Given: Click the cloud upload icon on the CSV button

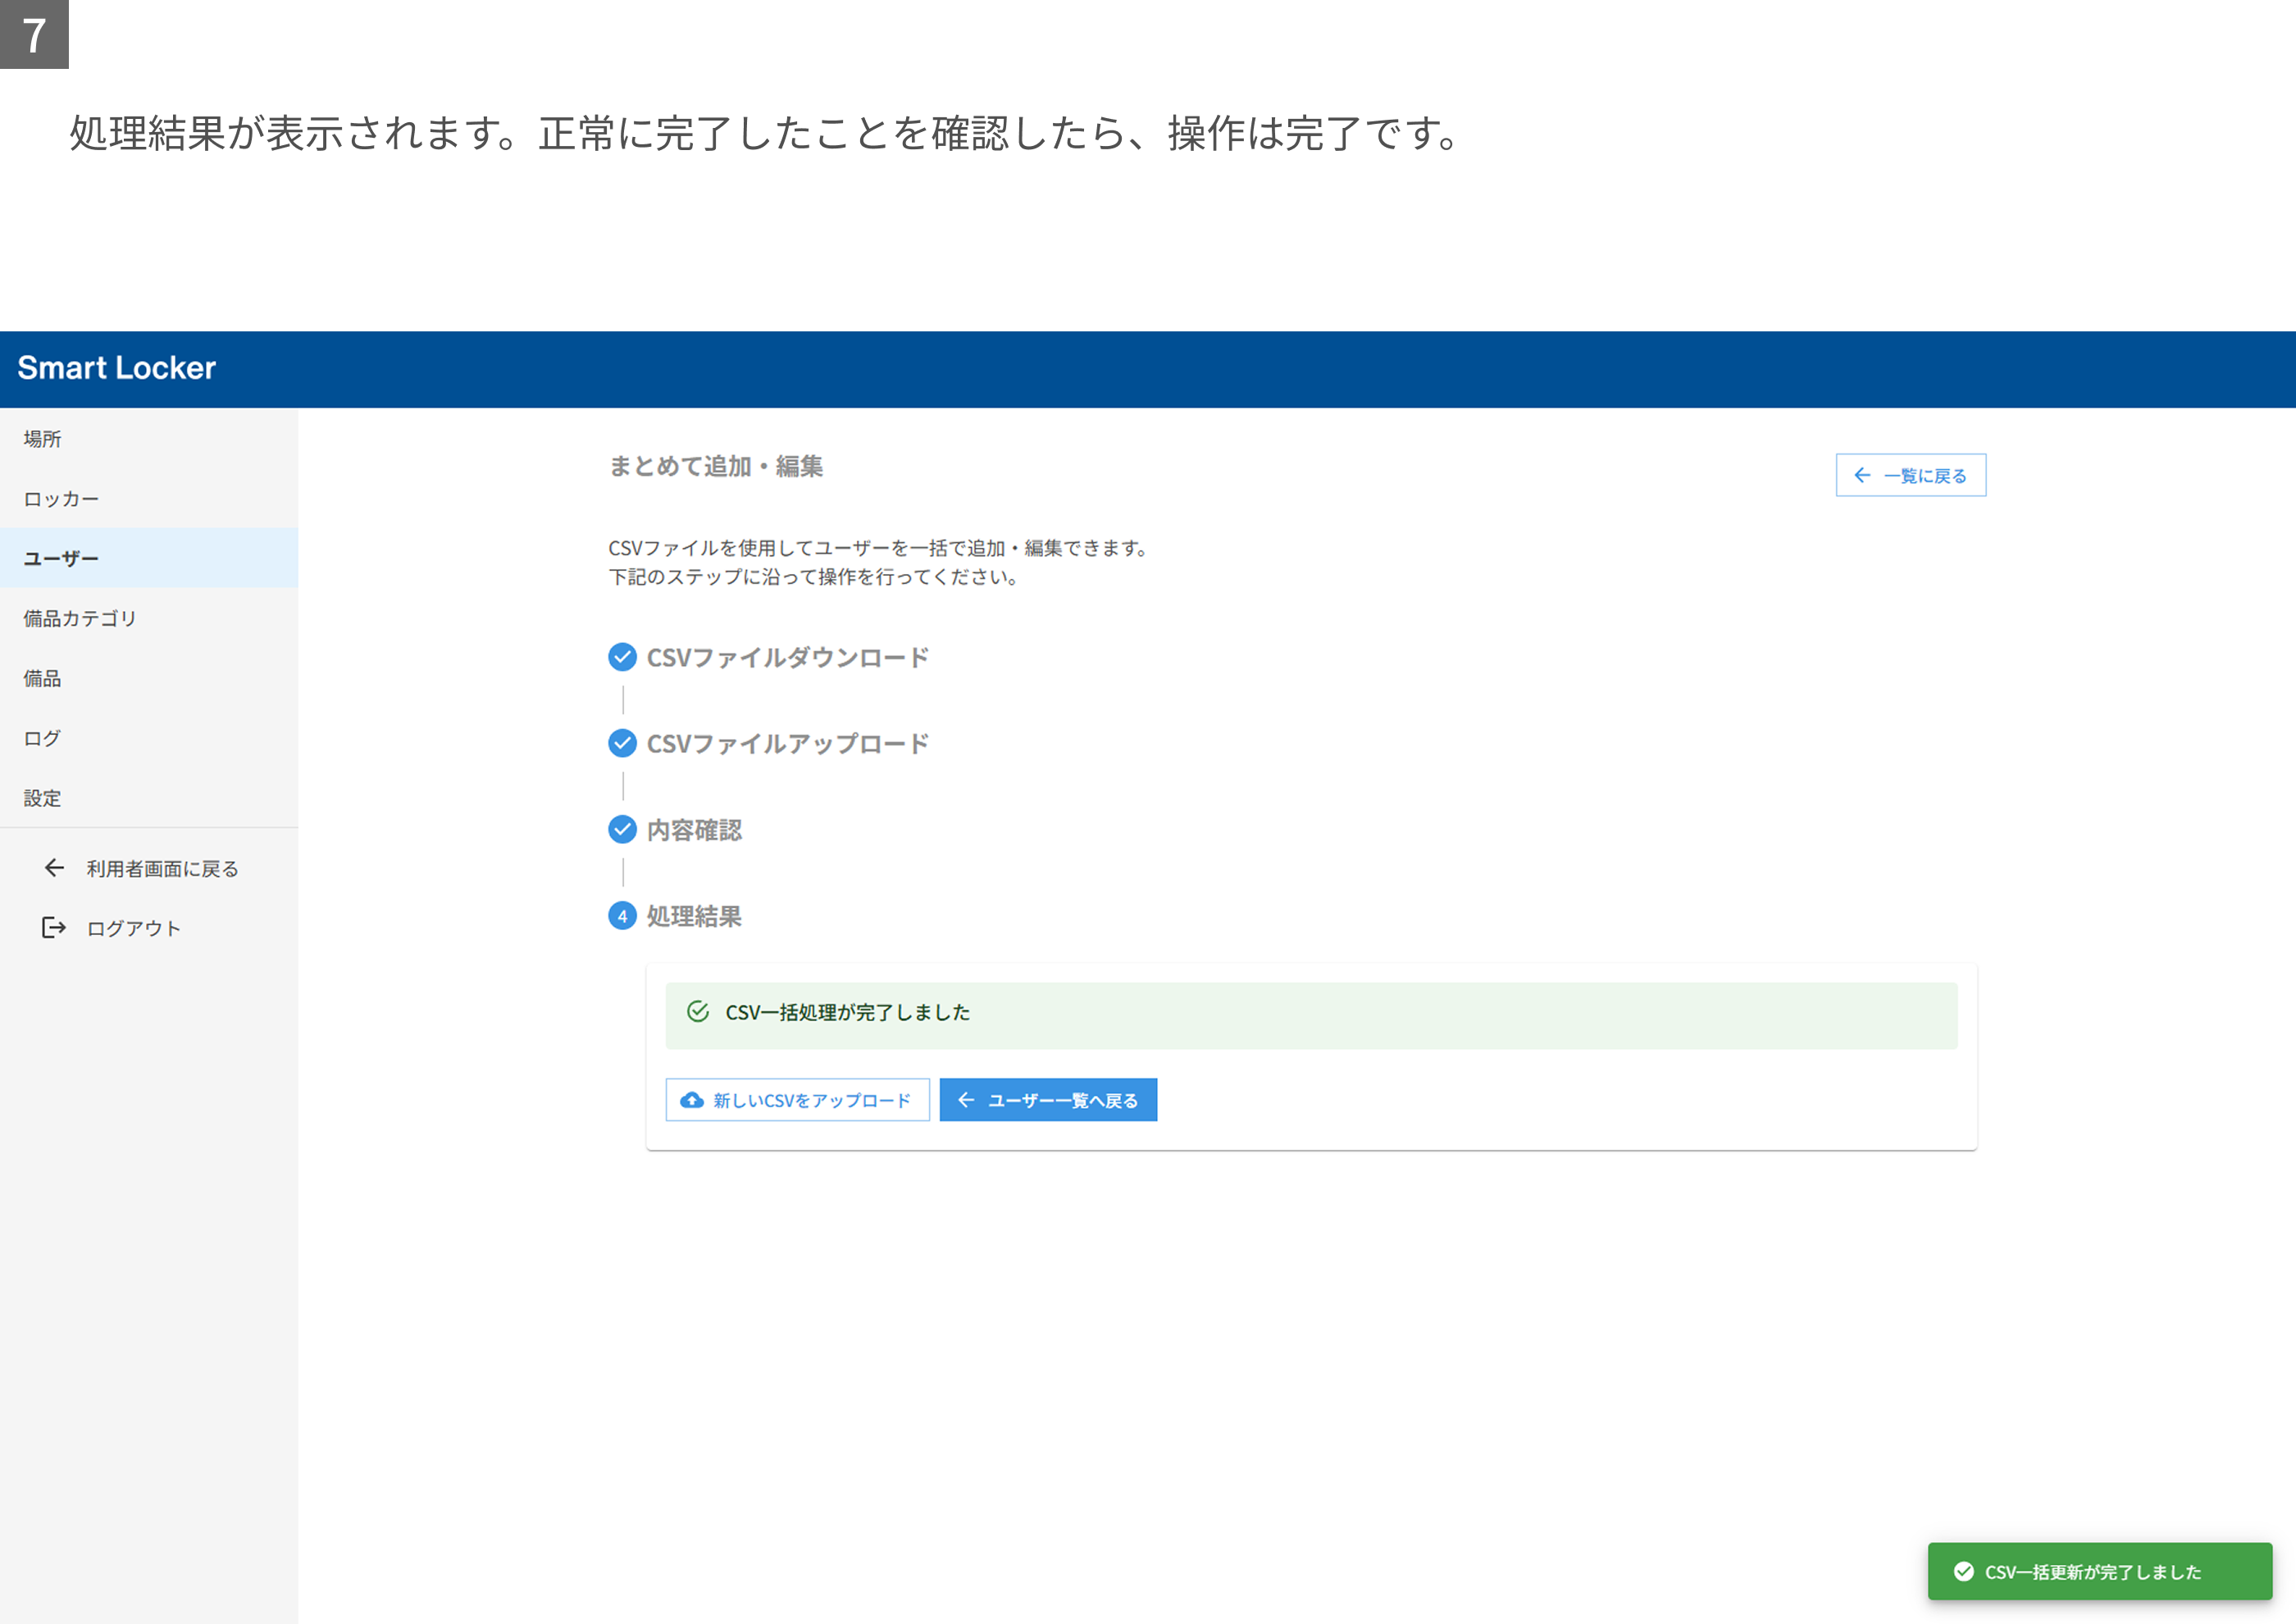Looking at the screenshot, I should coord(692,1100).
